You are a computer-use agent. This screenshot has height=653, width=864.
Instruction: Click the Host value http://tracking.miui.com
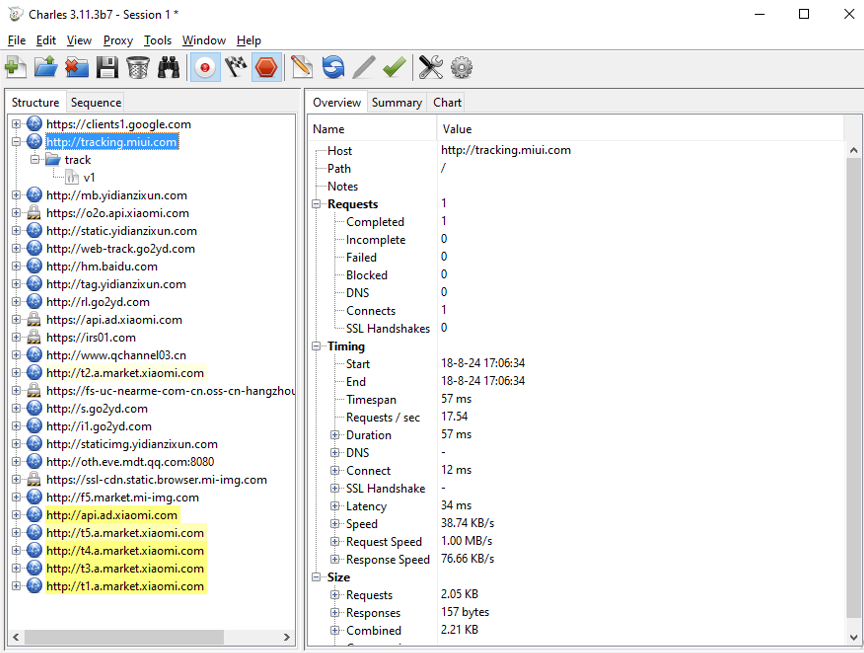506,150
